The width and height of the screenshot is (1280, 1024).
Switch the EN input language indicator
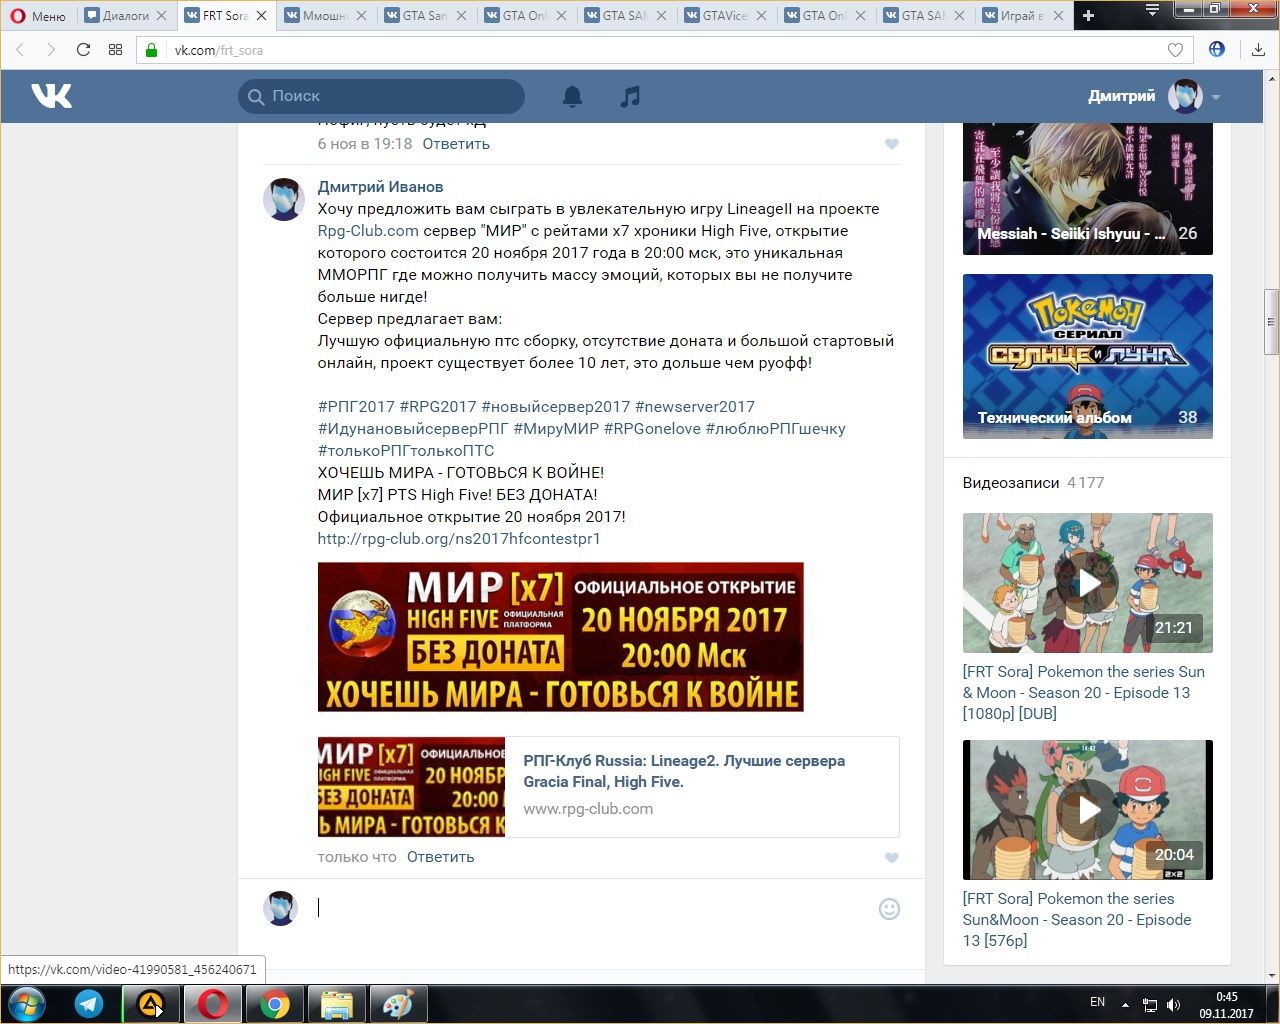tap(1097, 1002)
